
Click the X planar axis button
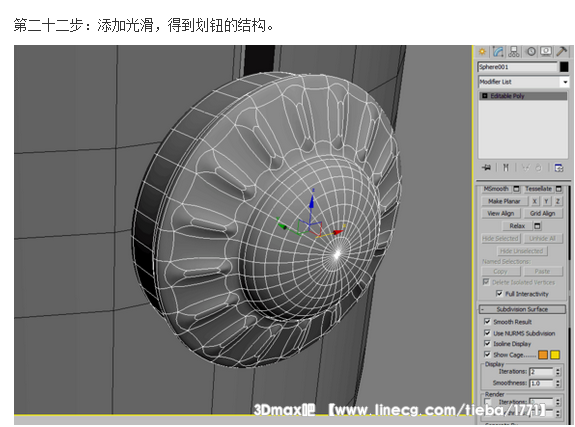535,201
